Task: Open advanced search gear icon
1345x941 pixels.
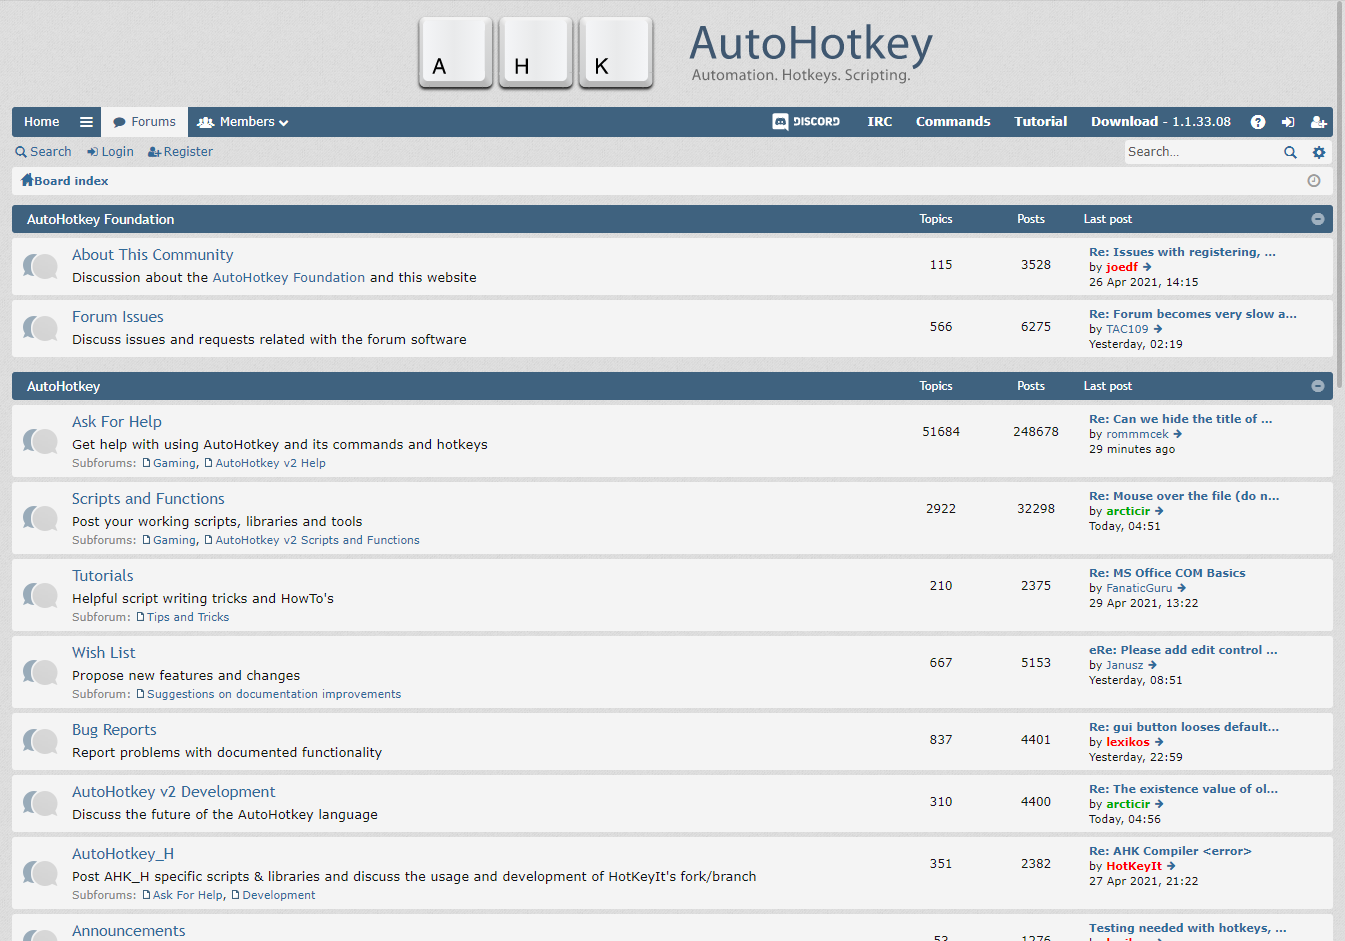Action: (1319, 152)
